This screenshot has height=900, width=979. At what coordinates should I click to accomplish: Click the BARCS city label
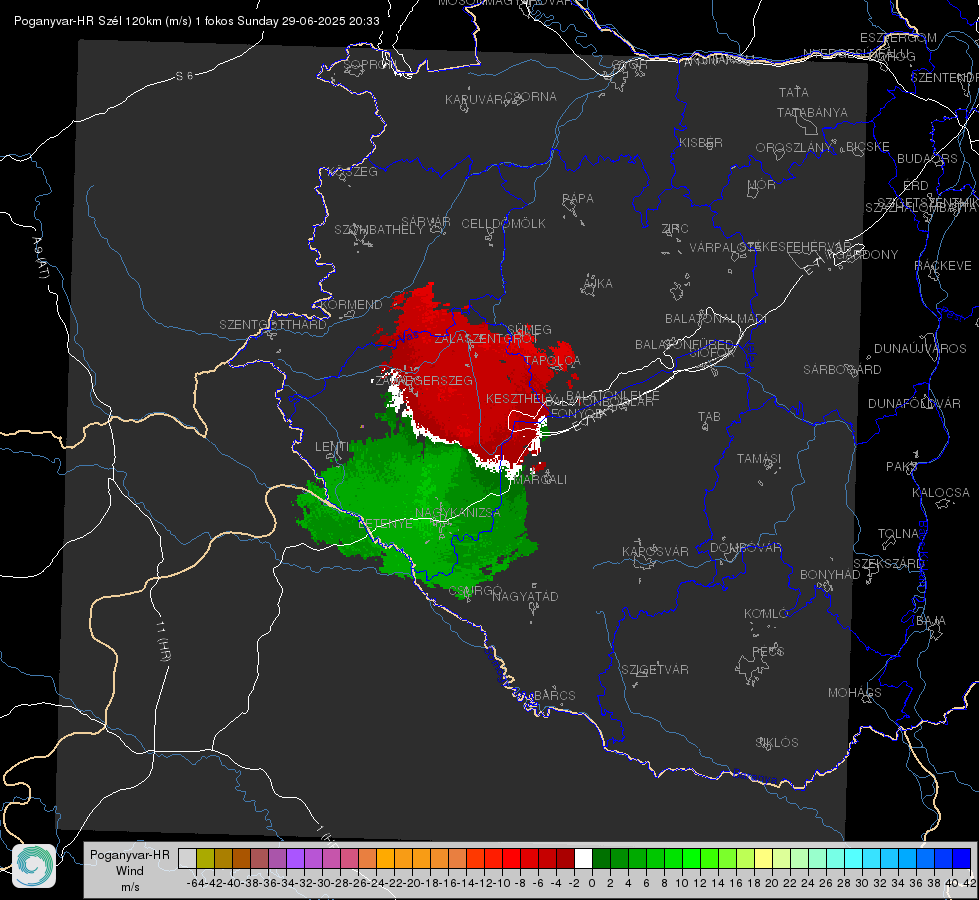[x=555, y=696]
